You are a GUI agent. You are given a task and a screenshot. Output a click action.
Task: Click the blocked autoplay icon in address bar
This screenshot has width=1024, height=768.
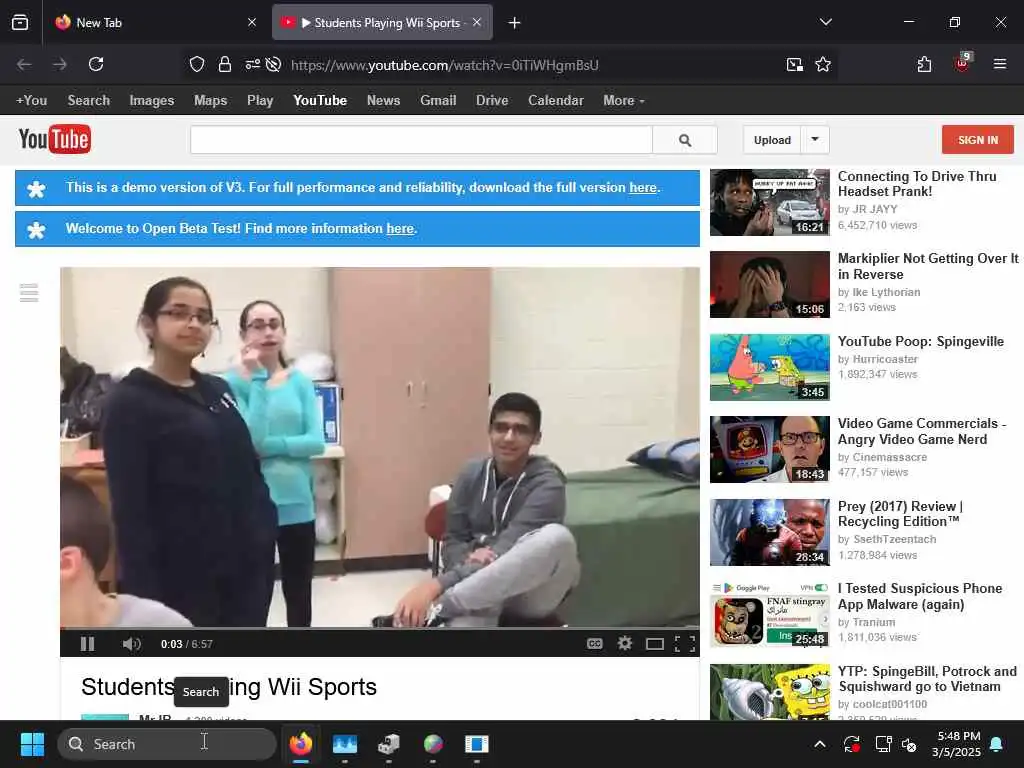pos(274,64)
